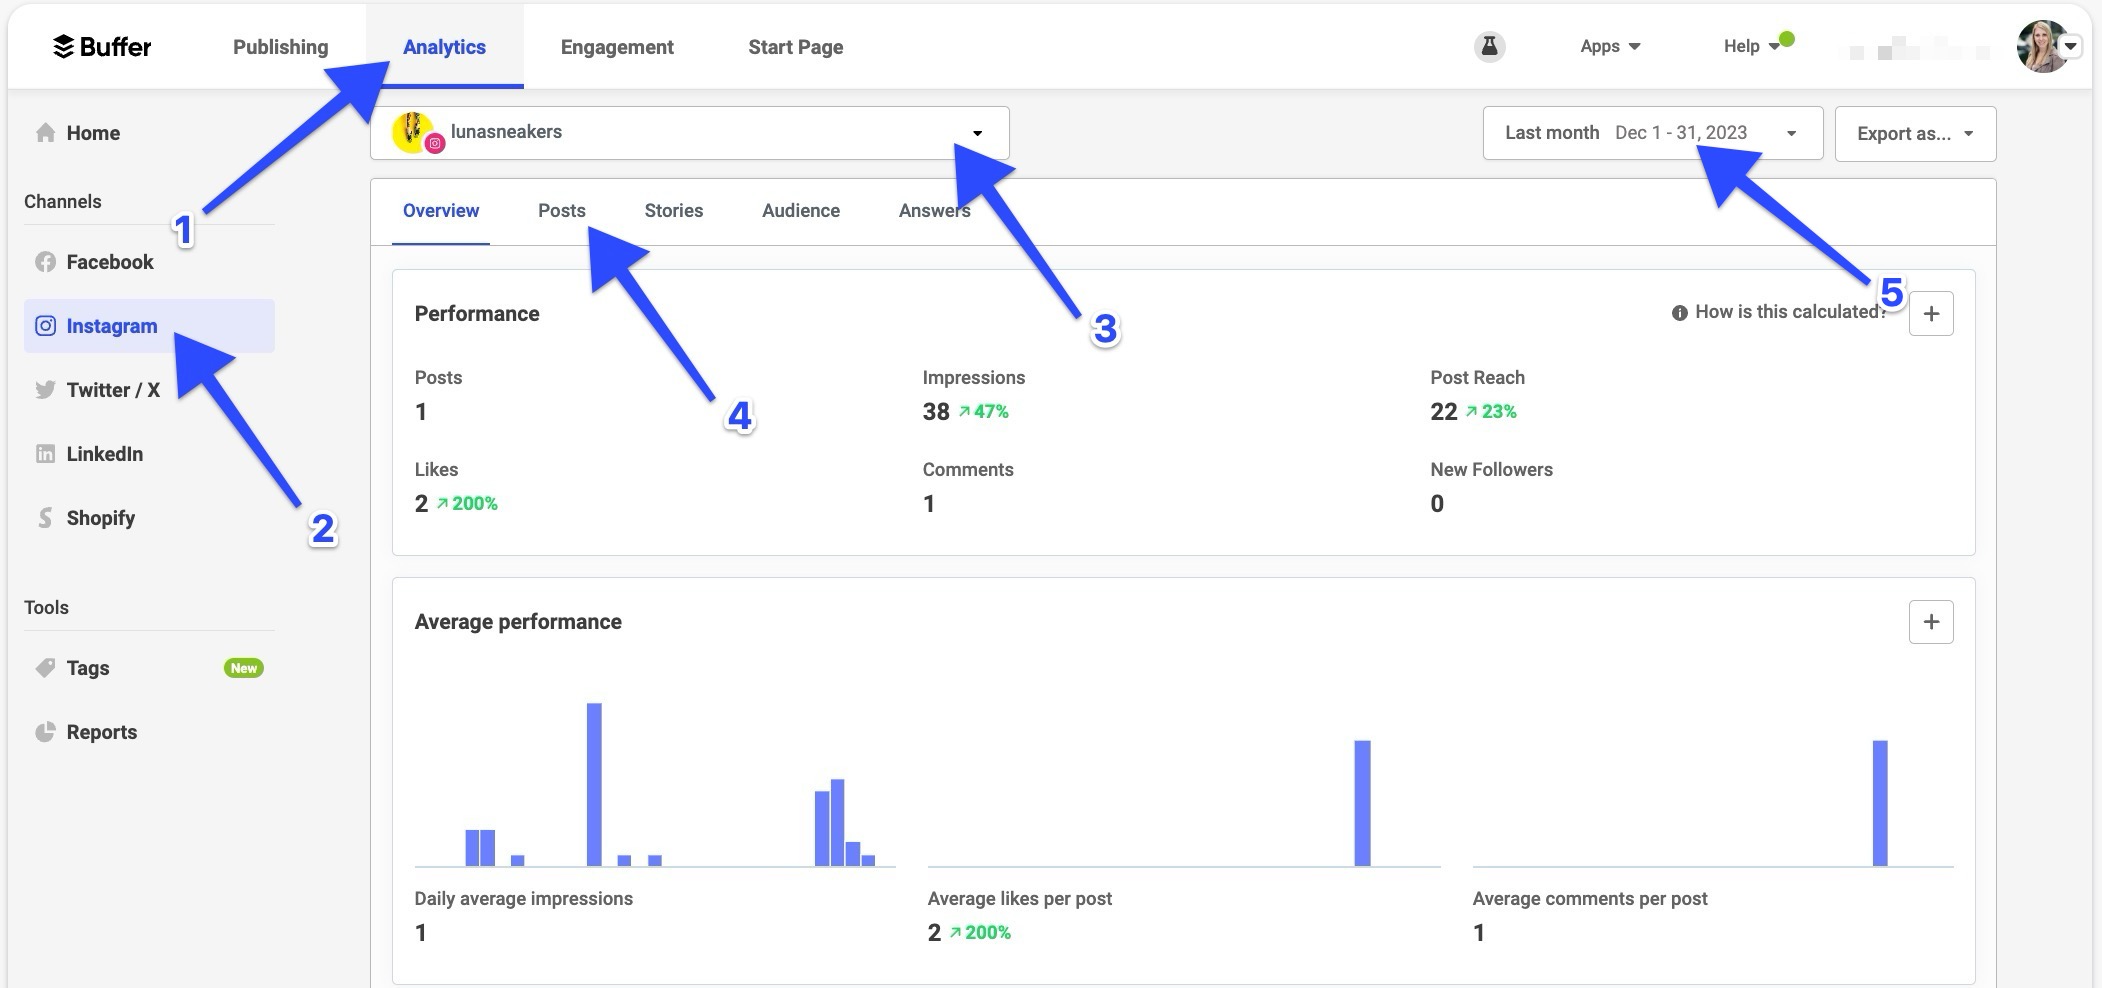Add Performance widget to a report
Viewport: 2102px width, 988px height.
point(1931,313)
